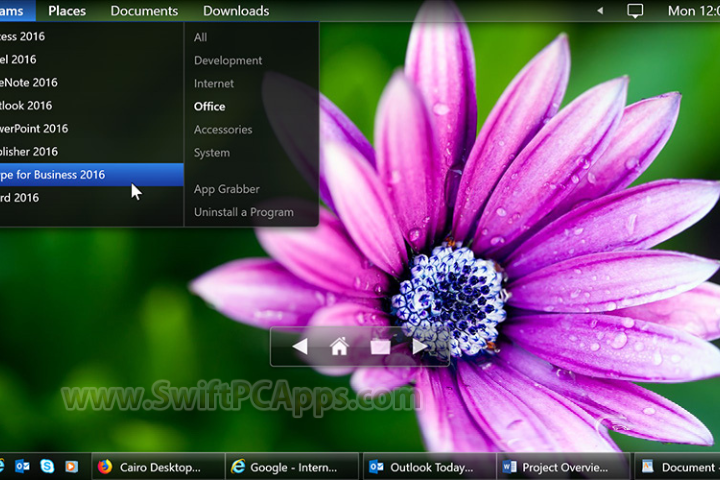The width and height of the screenshot is (720, 480).
Task: Go forward with the desktop navigation arrow
Action: click(420, 346)
